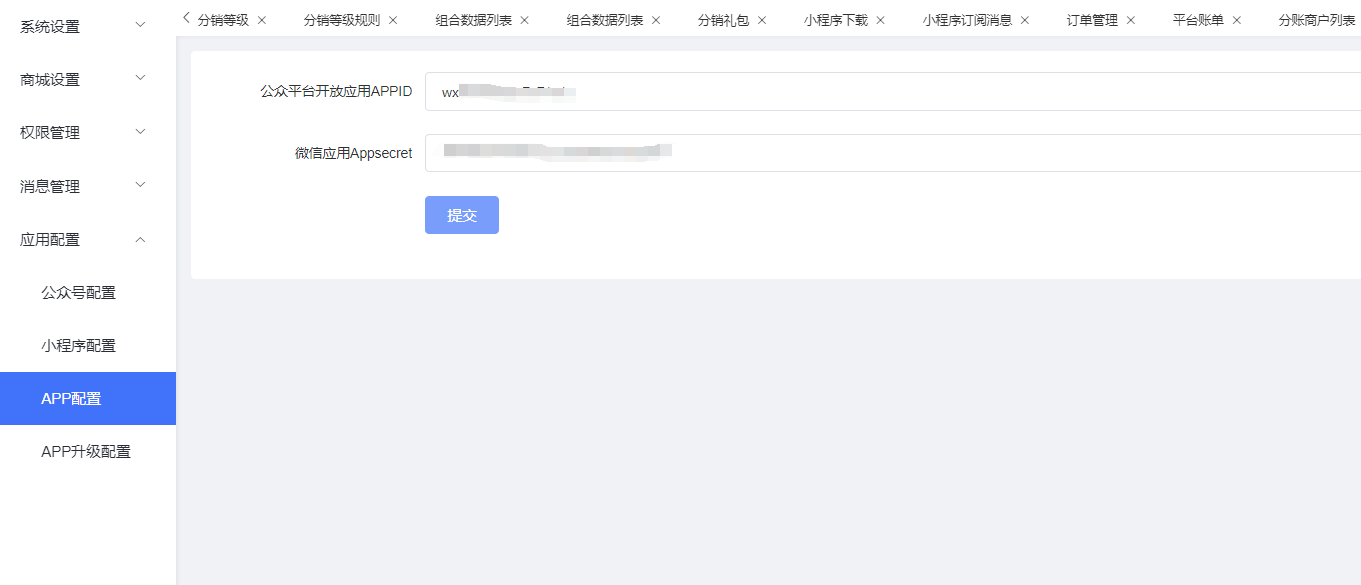Focus the 微信应用Appsecret input field

(x=893, y=153)
